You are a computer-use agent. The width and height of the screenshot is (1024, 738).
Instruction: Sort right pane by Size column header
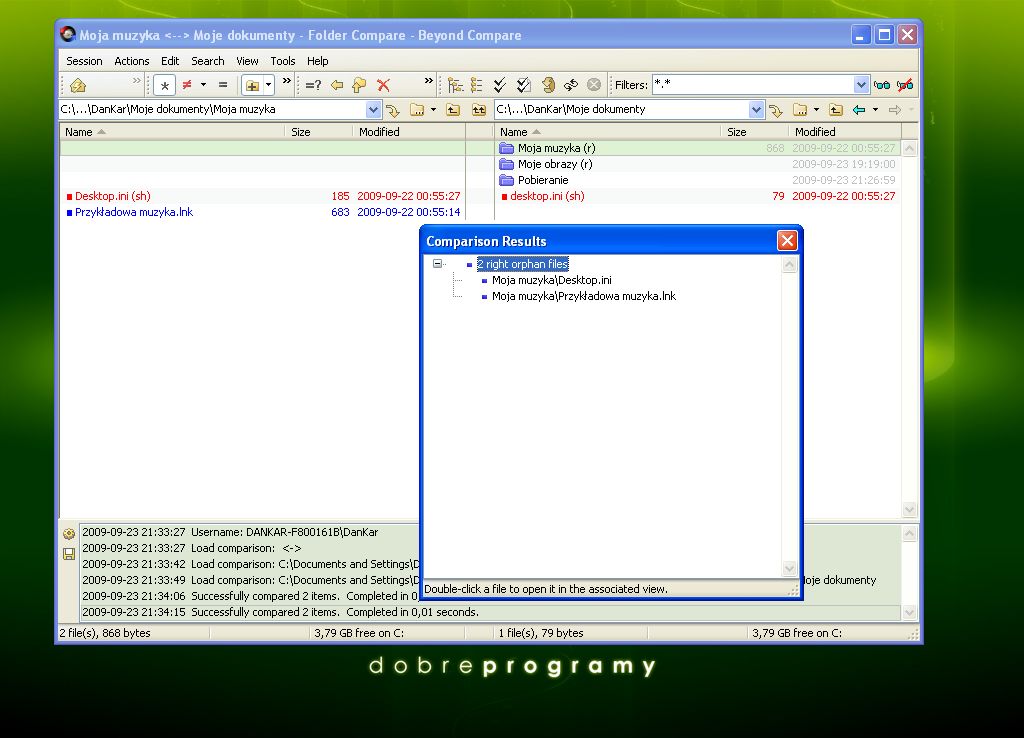point(754,132)
